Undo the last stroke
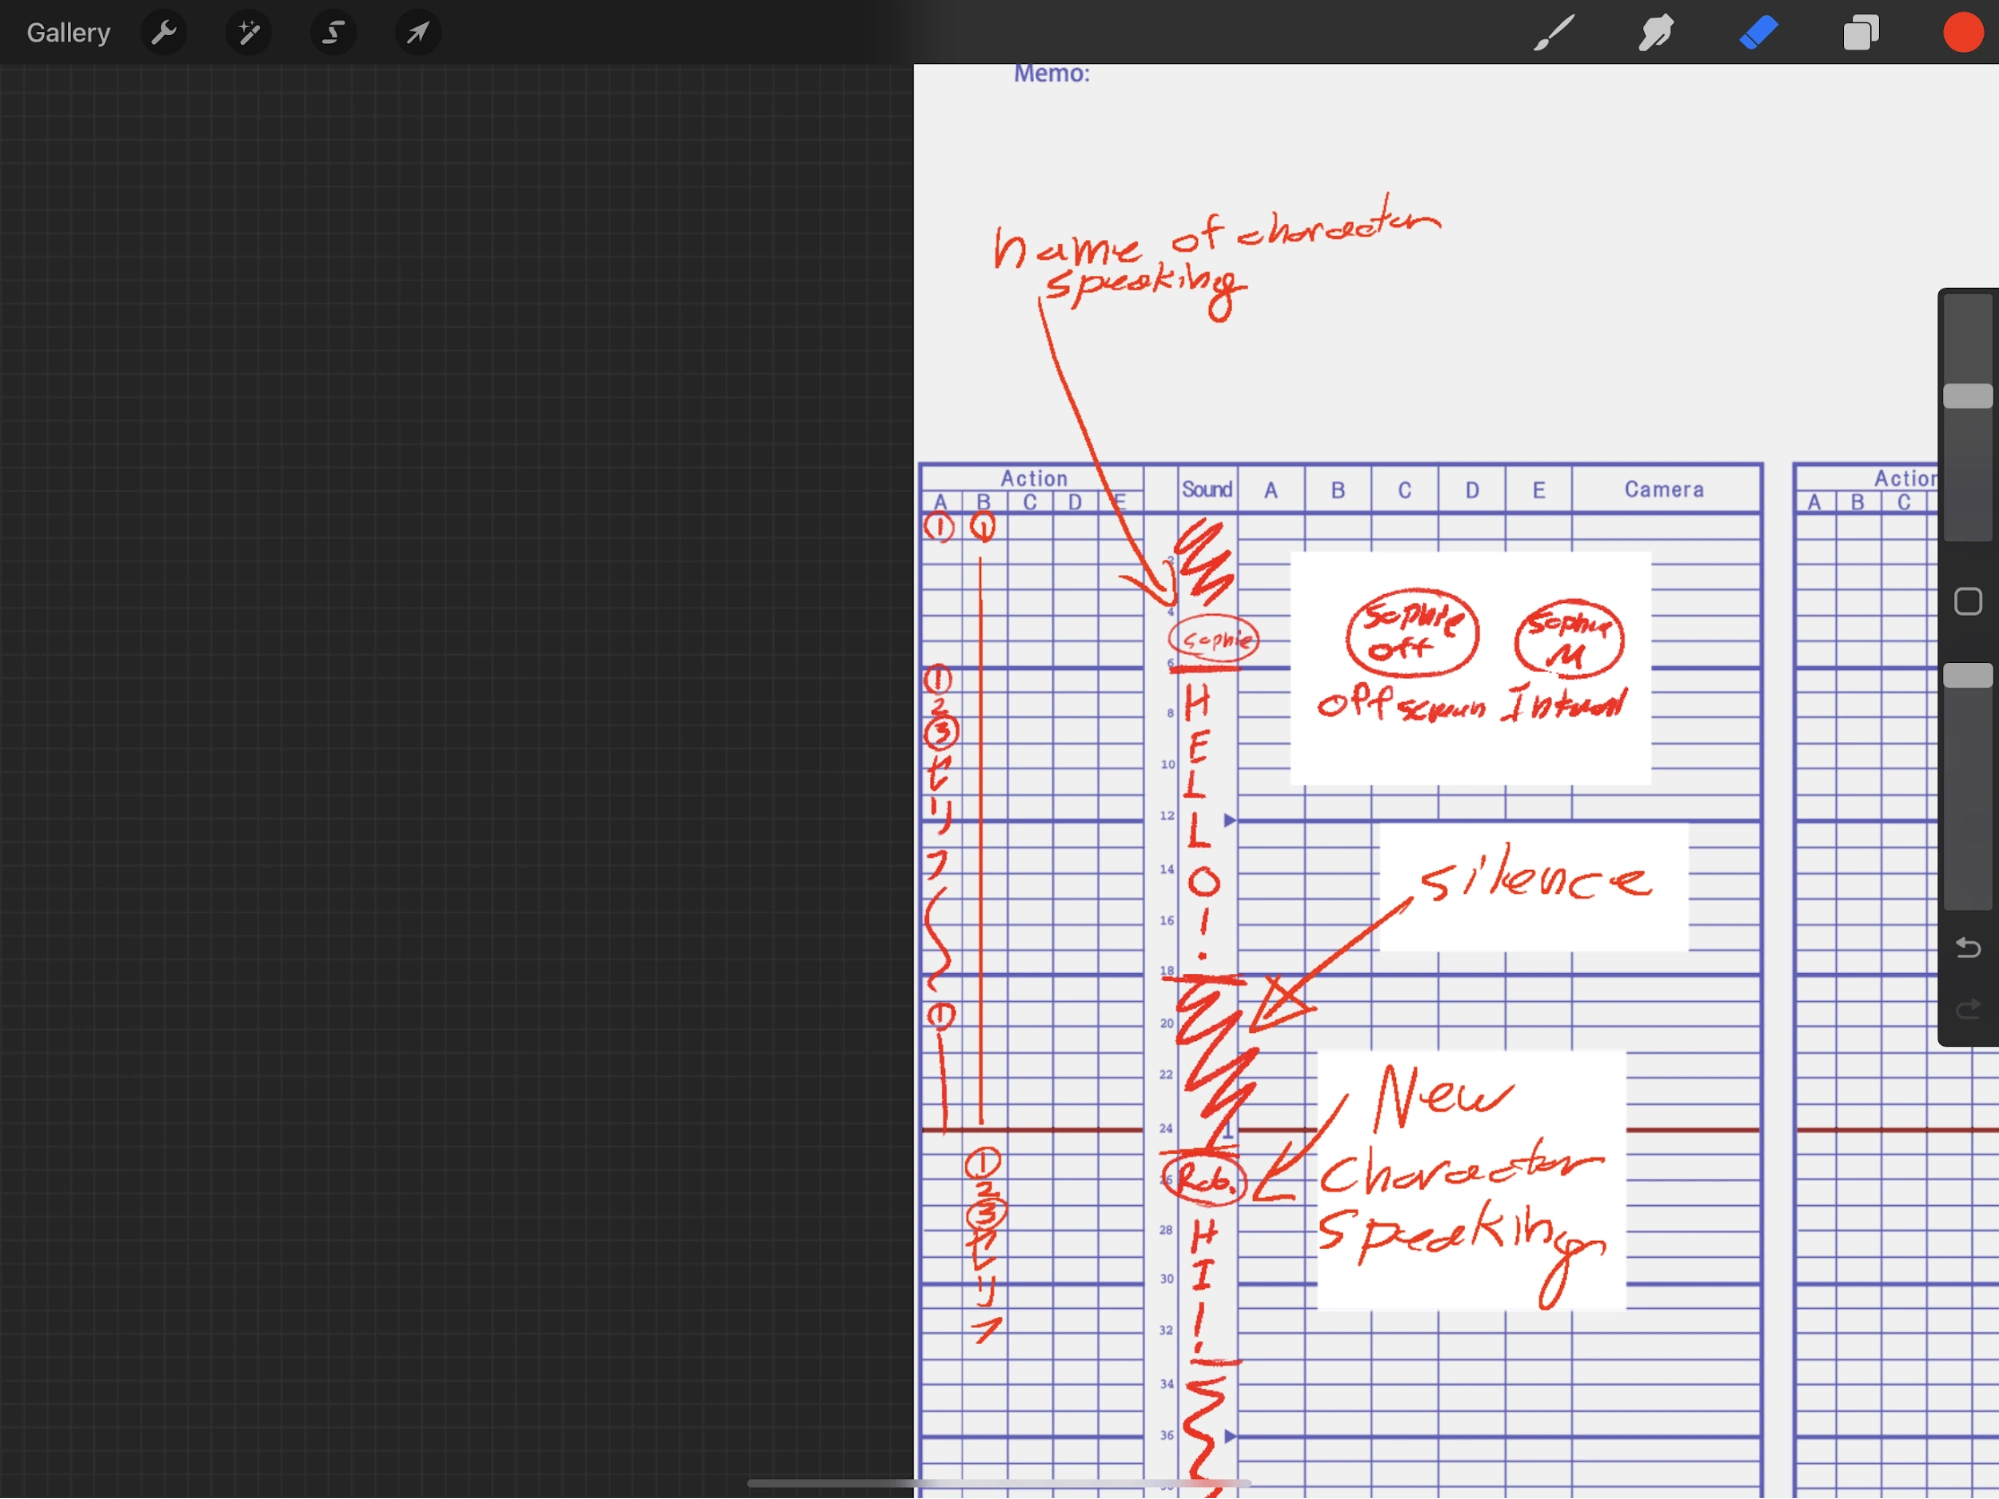The width and height of the screenshot is (1999, 1499). 1967,947
